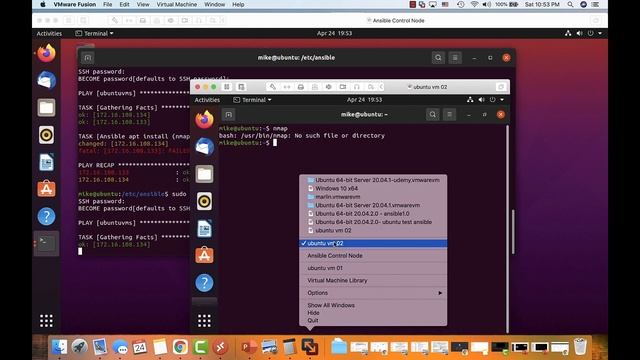Open Files in the ubuntu vm 02 dock
Screen dimensions: 640x360
click(204, 174)
